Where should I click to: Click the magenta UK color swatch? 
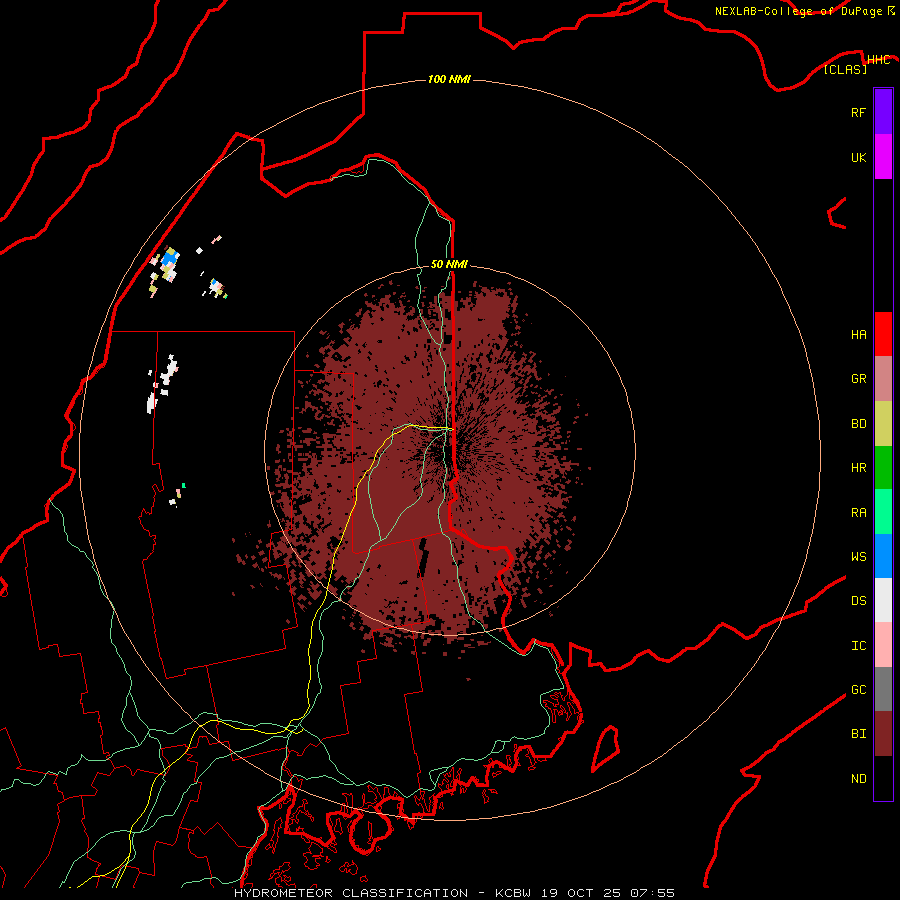(883, 157)
